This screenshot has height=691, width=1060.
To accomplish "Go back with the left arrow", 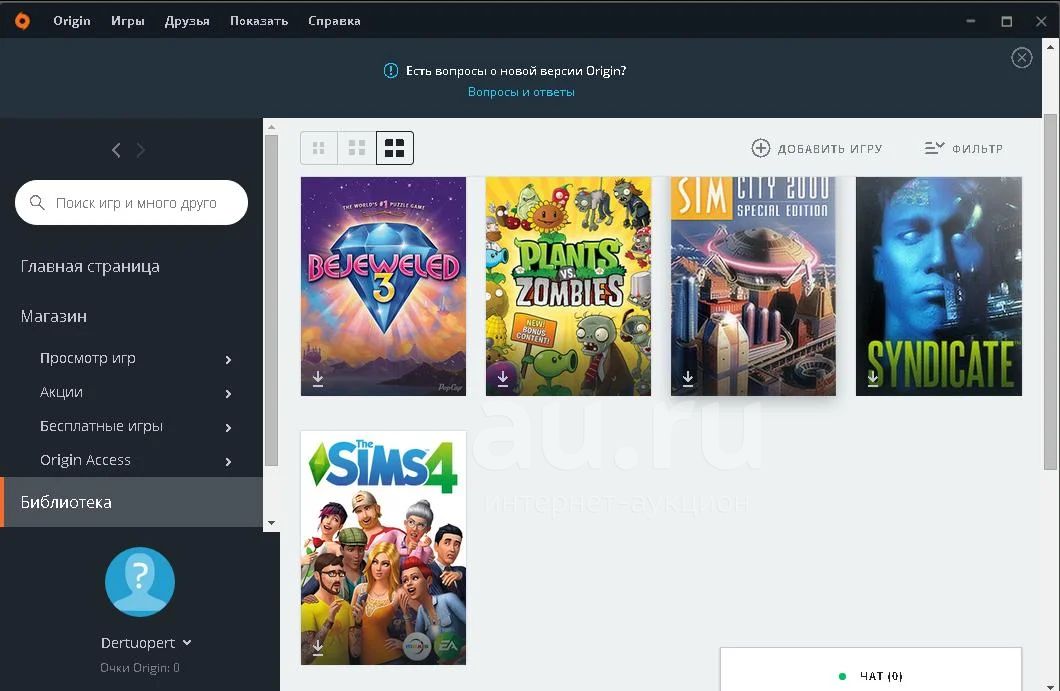I will point(116,150).
